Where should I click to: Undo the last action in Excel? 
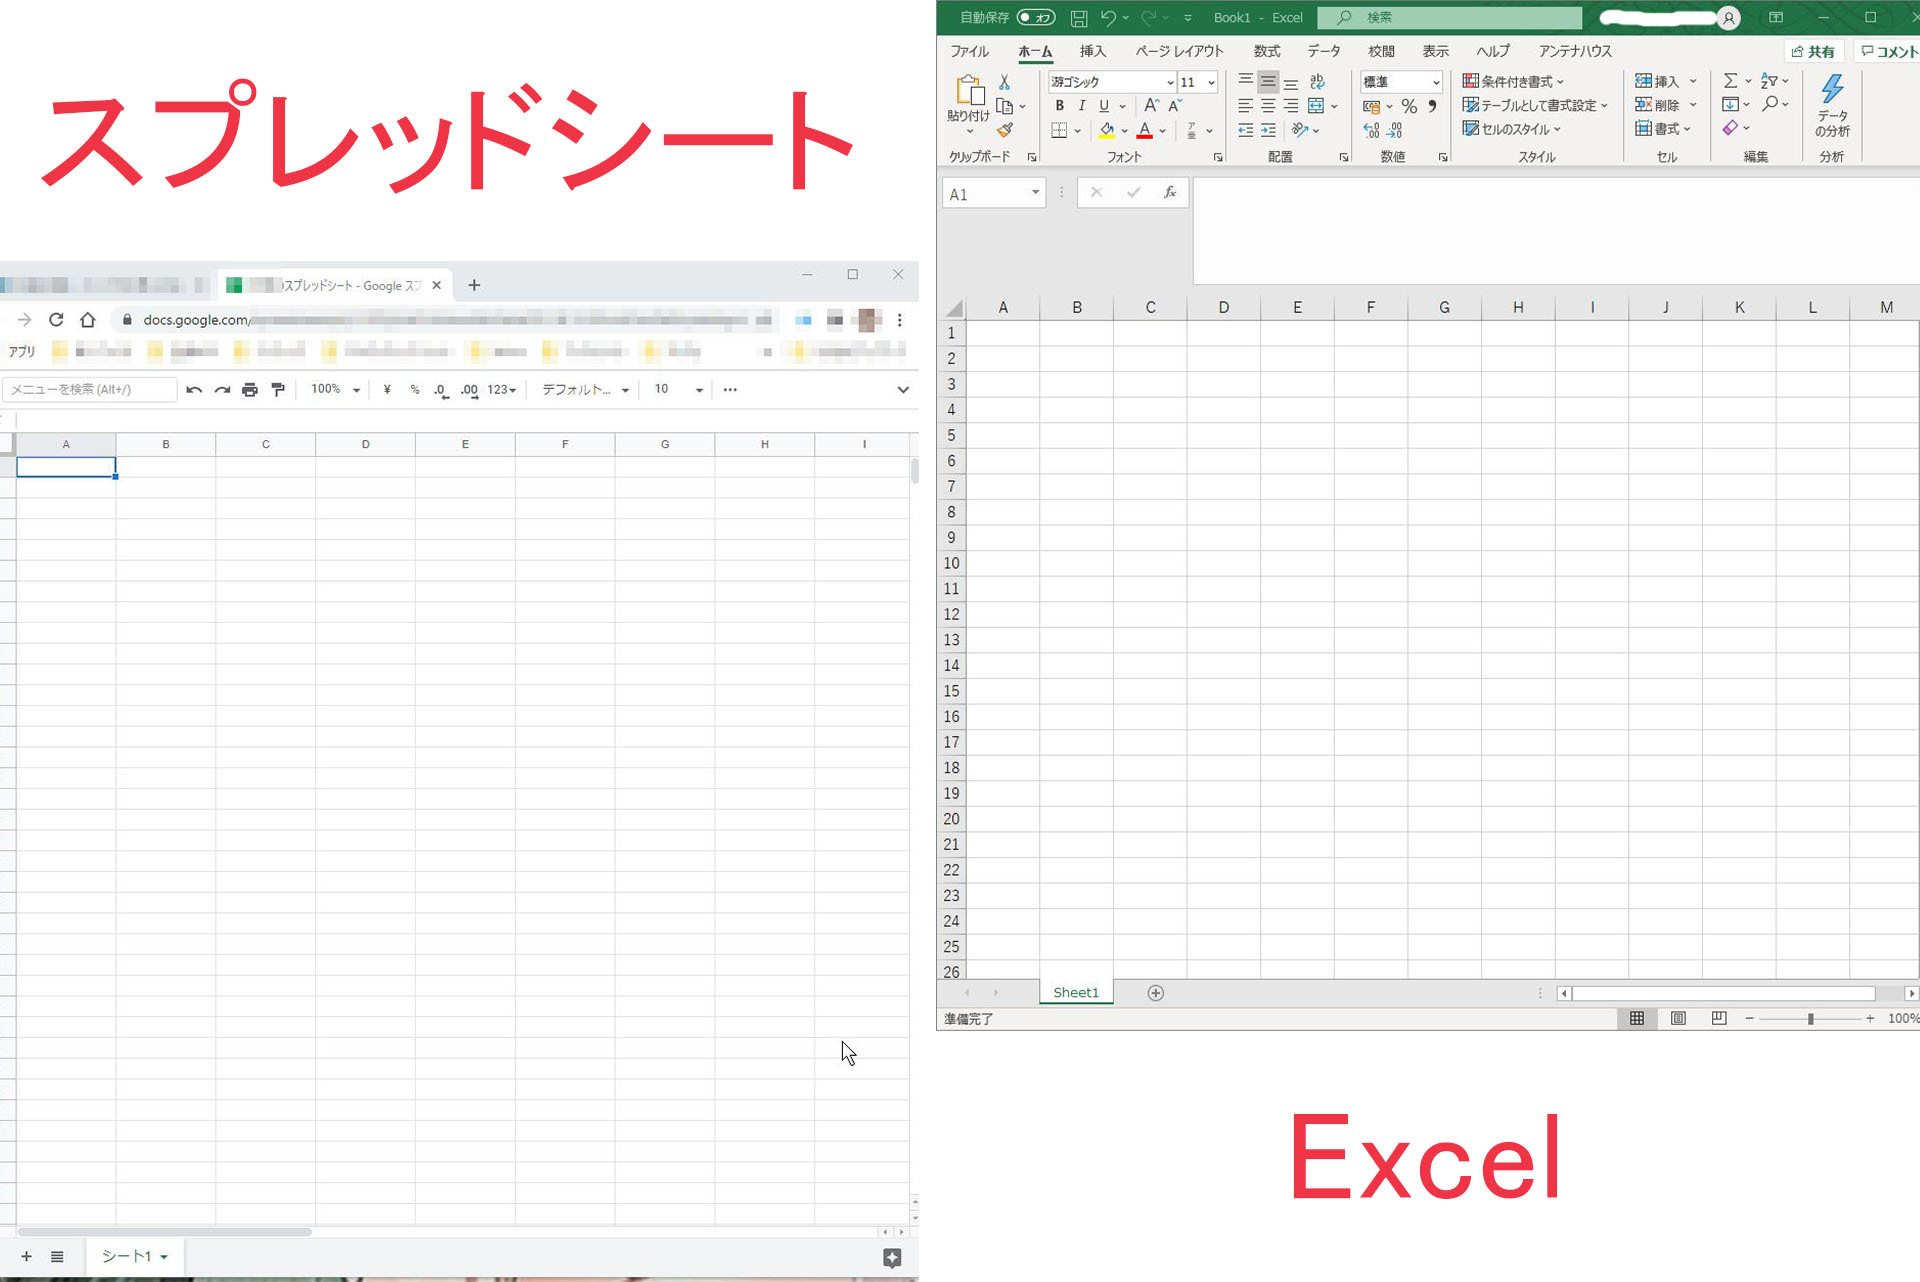1108,18
